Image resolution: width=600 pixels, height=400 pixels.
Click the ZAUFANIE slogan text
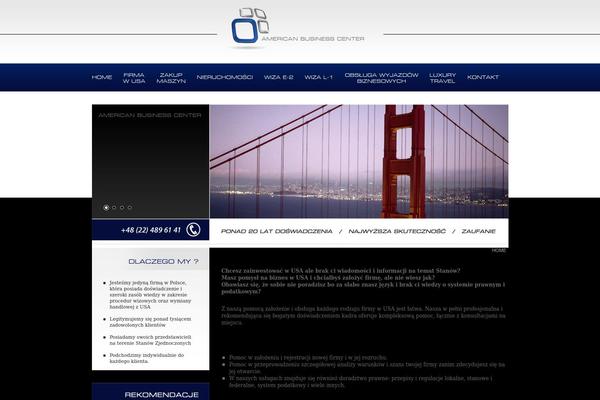(478, 231)
